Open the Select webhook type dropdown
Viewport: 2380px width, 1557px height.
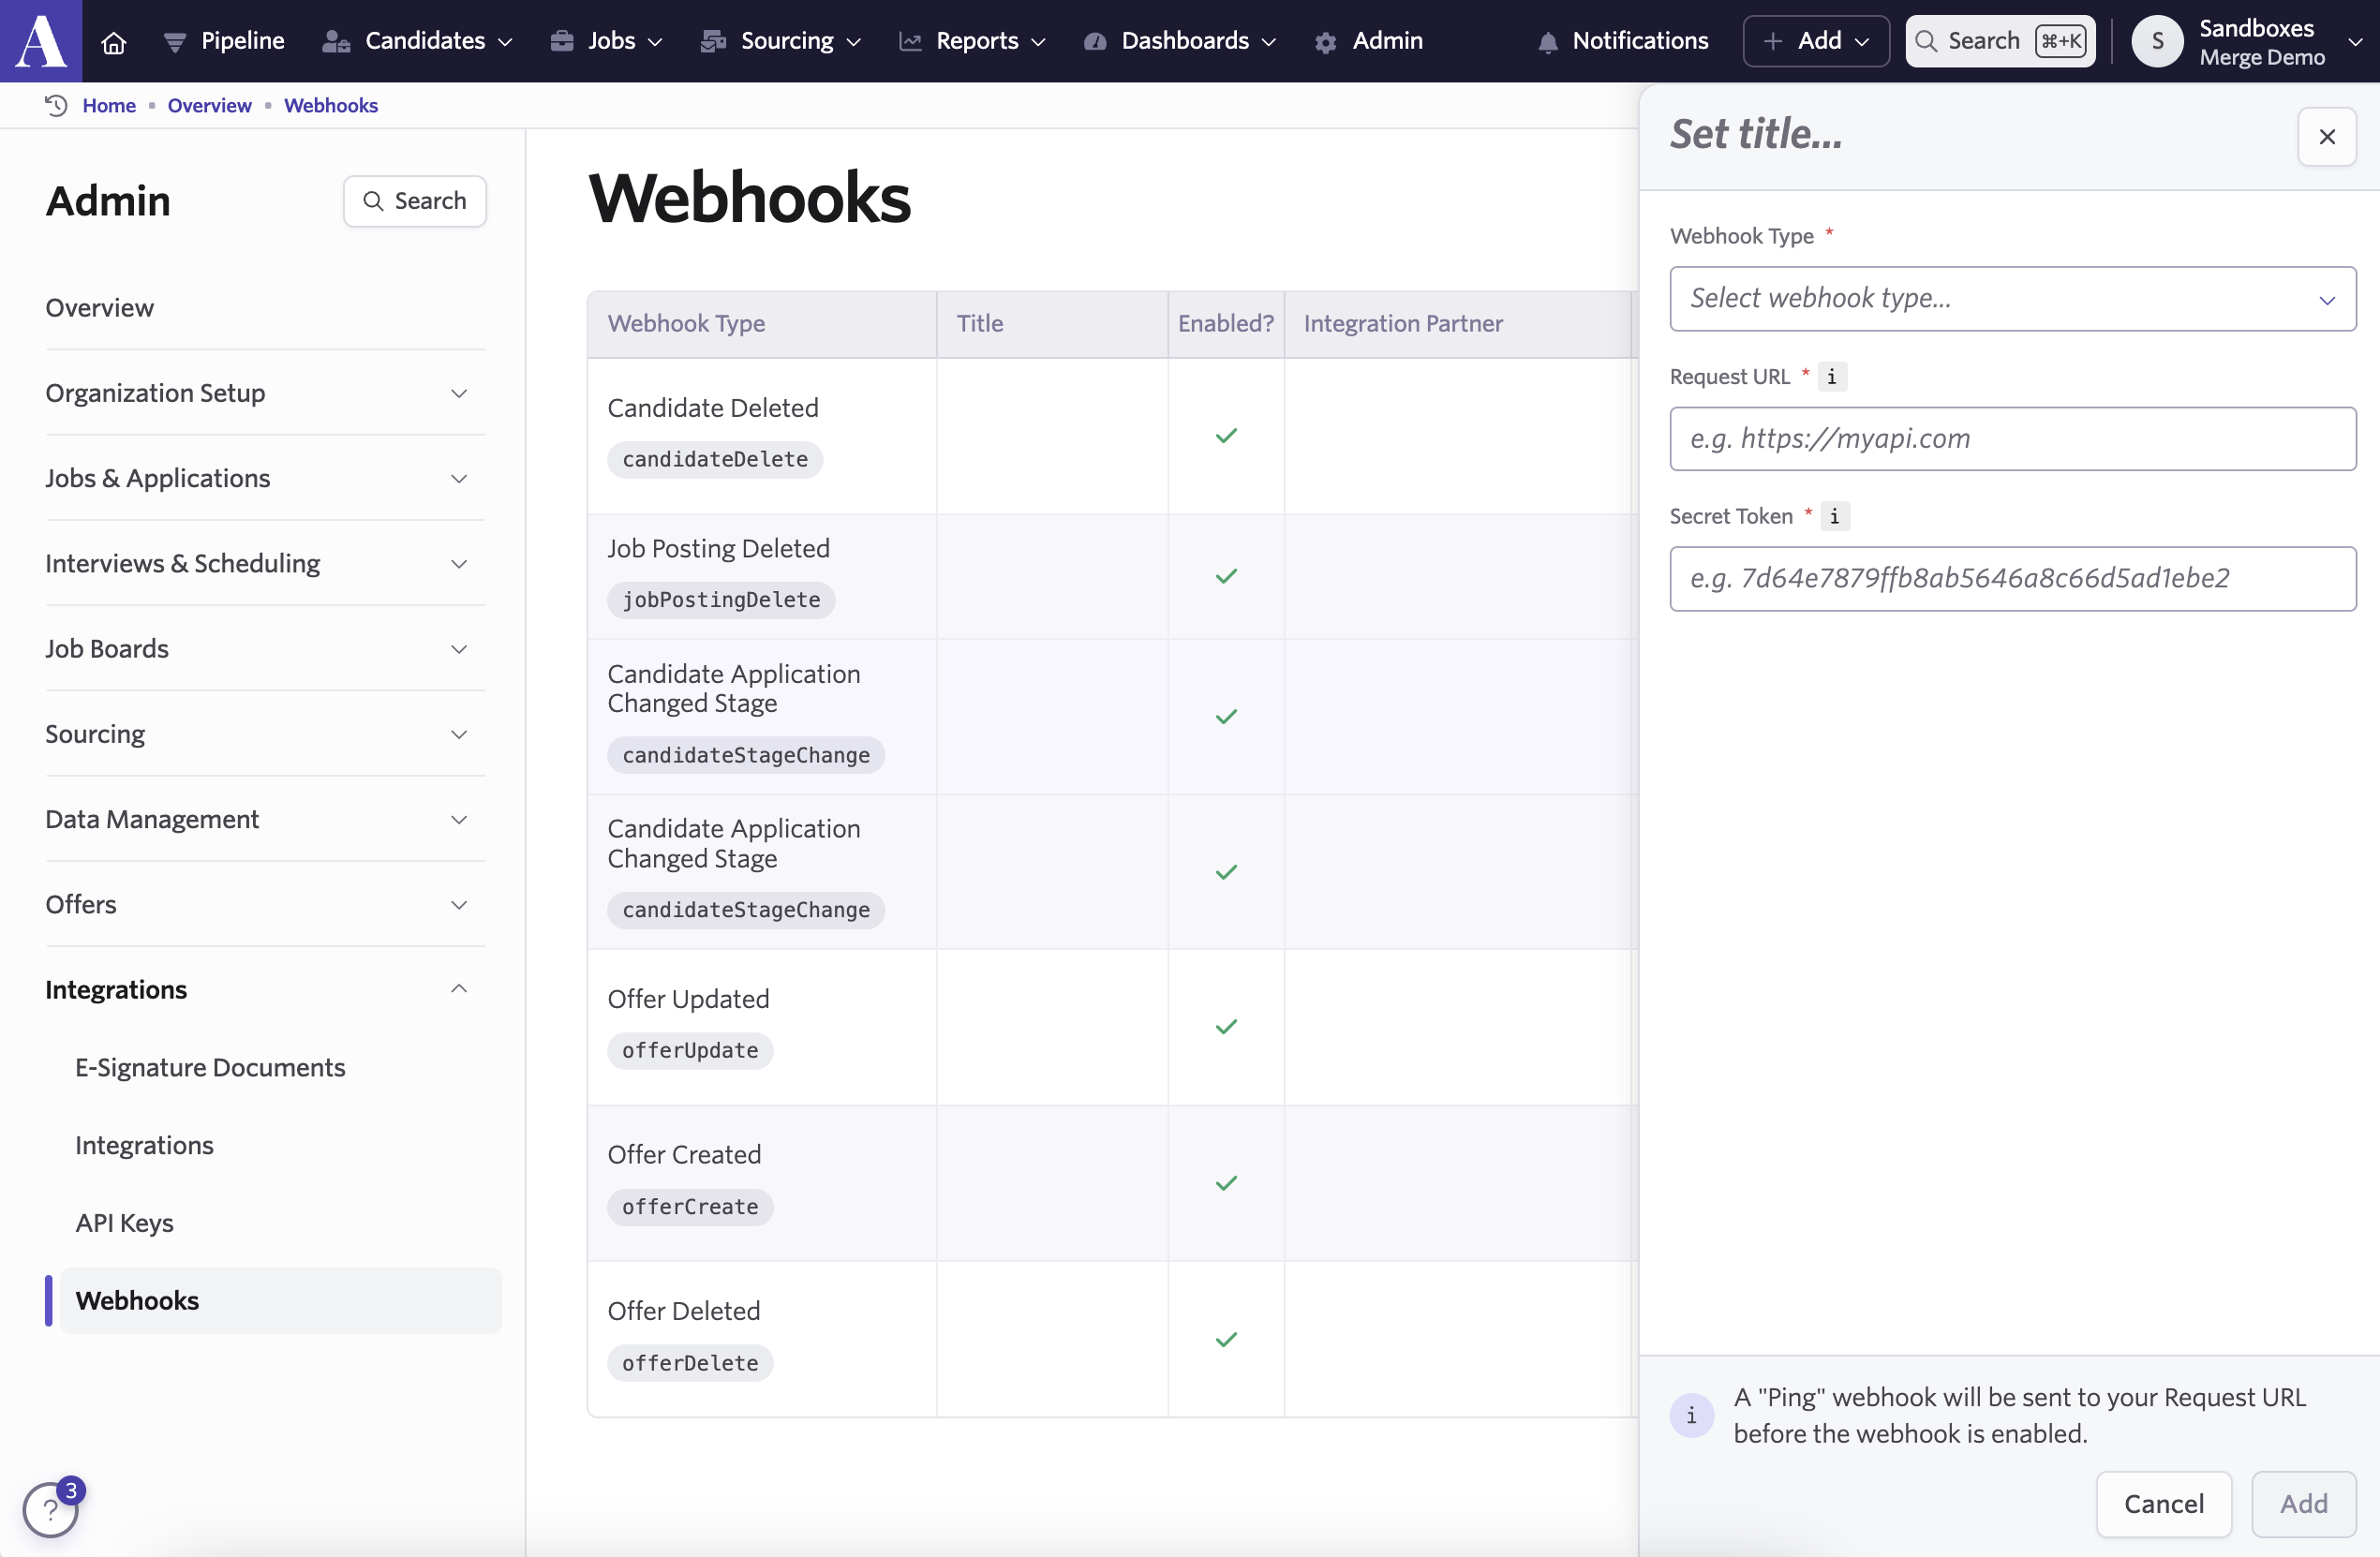(2012, 298)
